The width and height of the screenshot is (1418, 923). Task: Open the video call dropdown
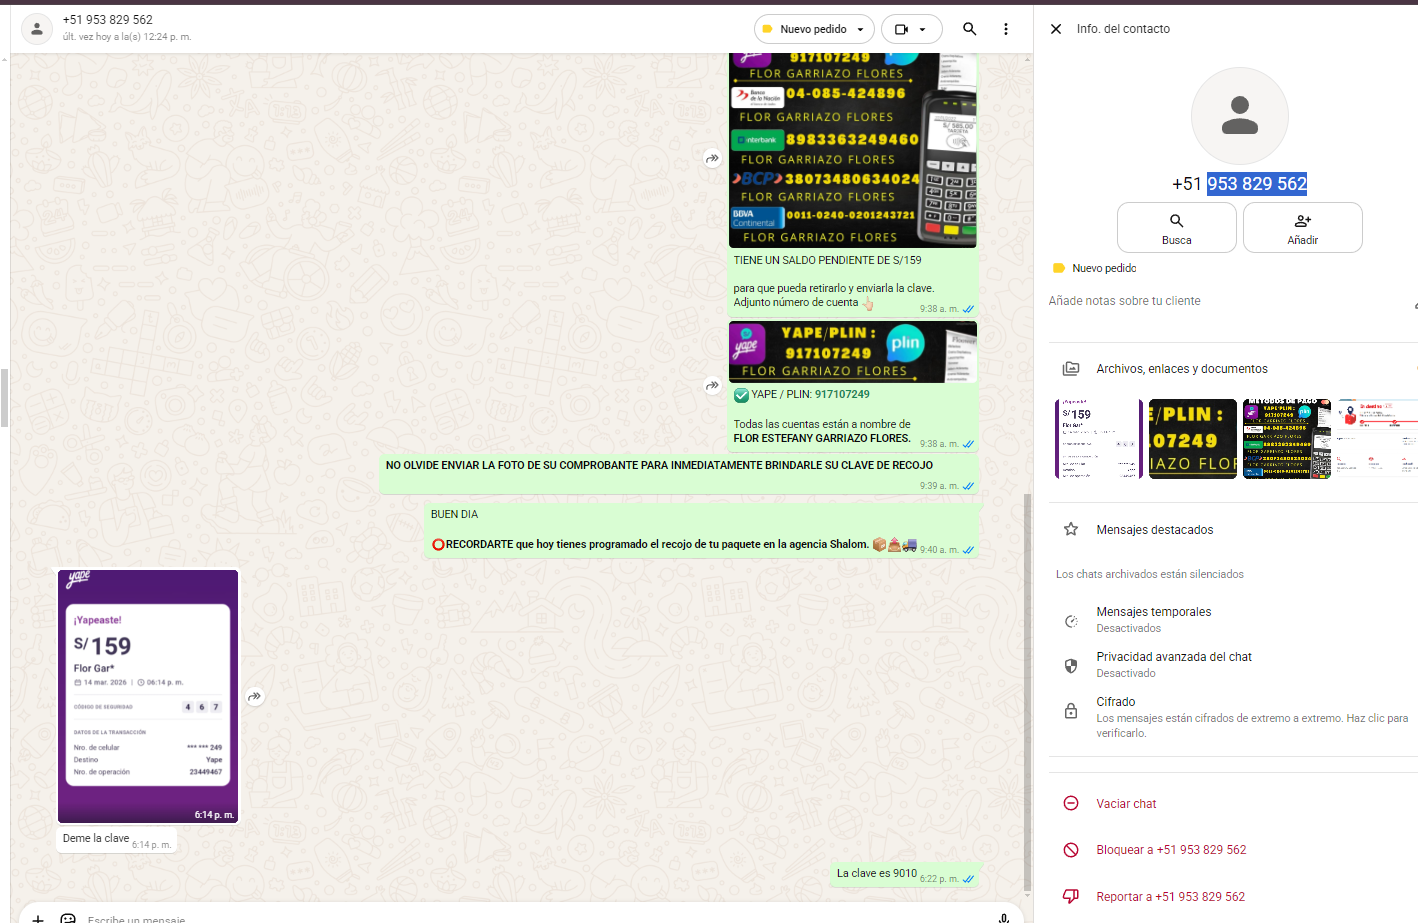pyautogui.click(x=911, y=29)
